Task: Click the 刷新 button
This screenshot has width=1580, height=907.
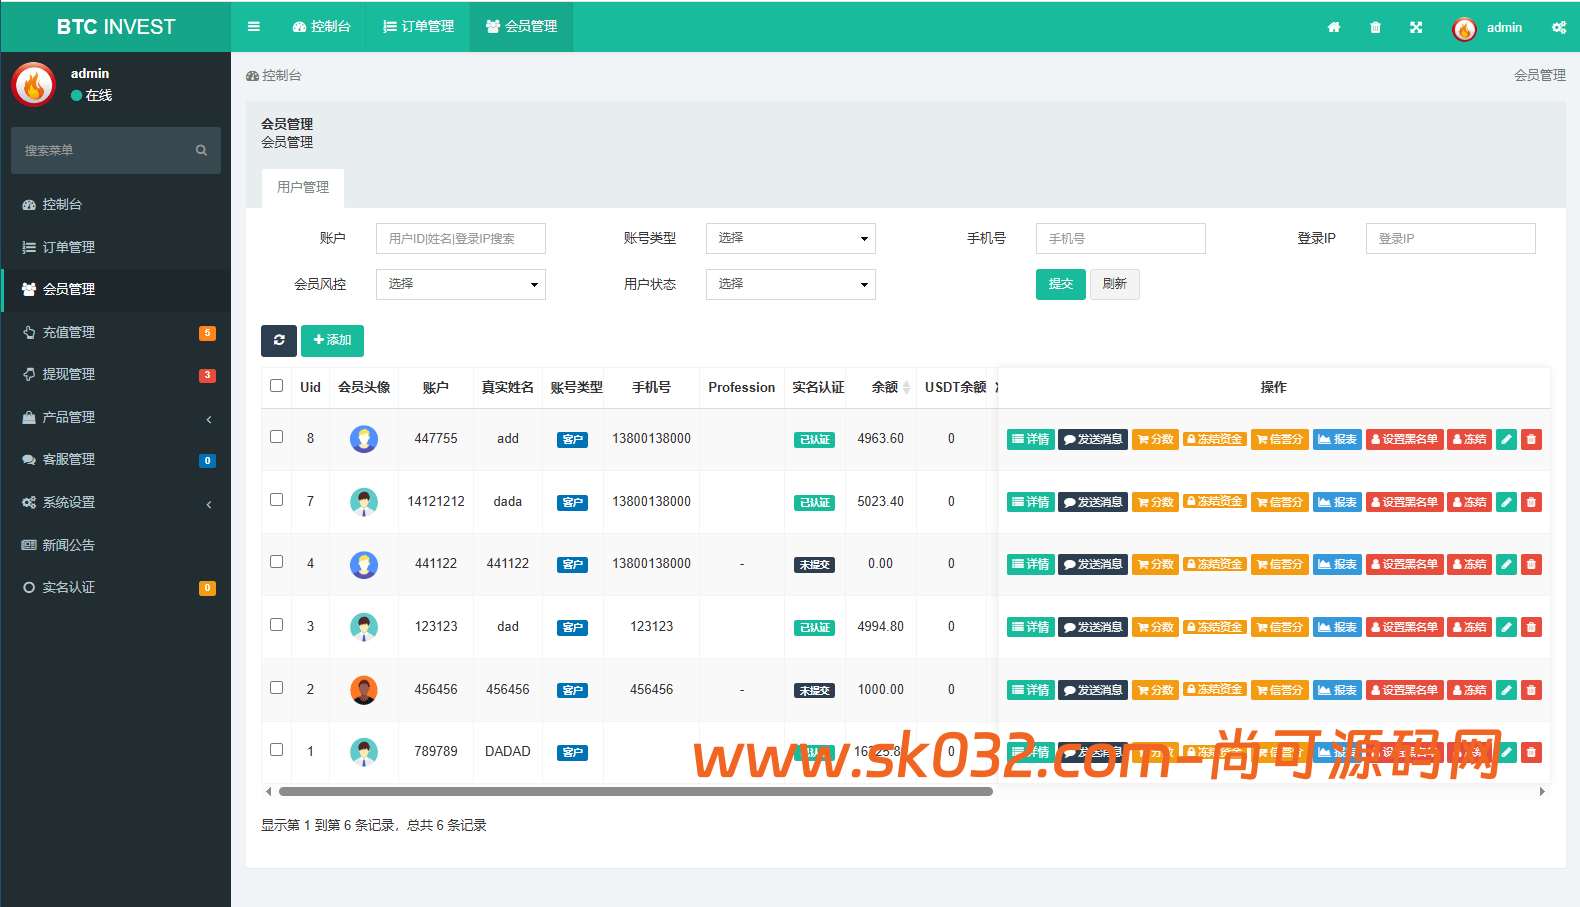Action: coord(1115,284)
